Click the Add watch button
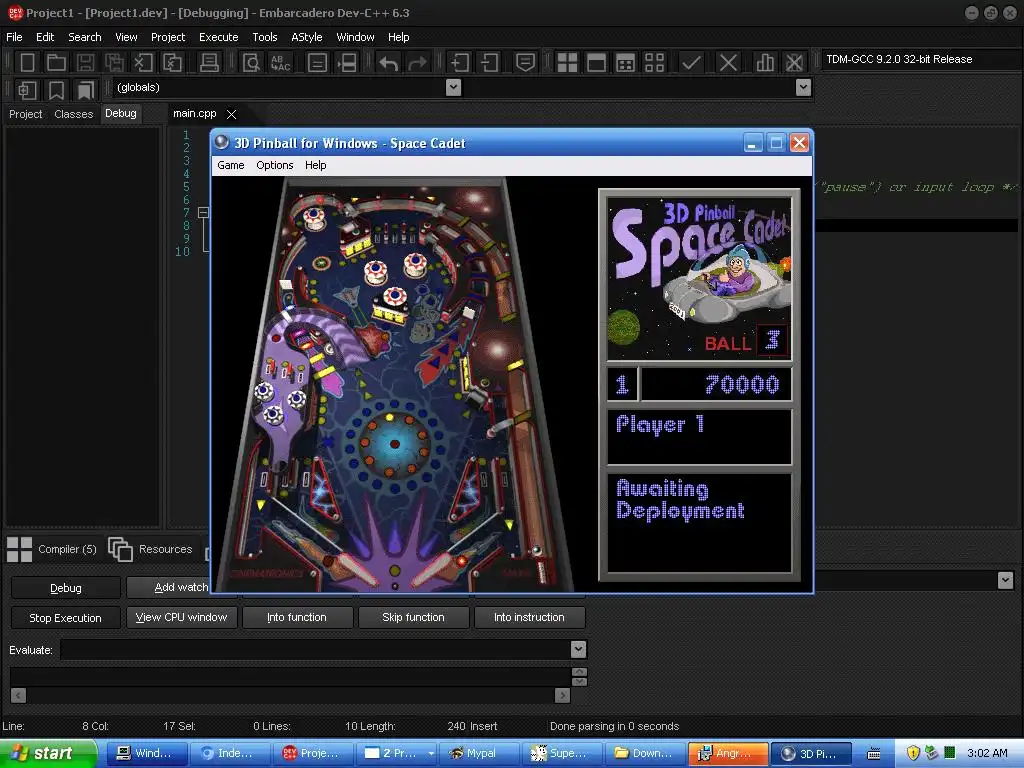The image size is (1024, 768). pyautogui.click(x=168, y=588)
